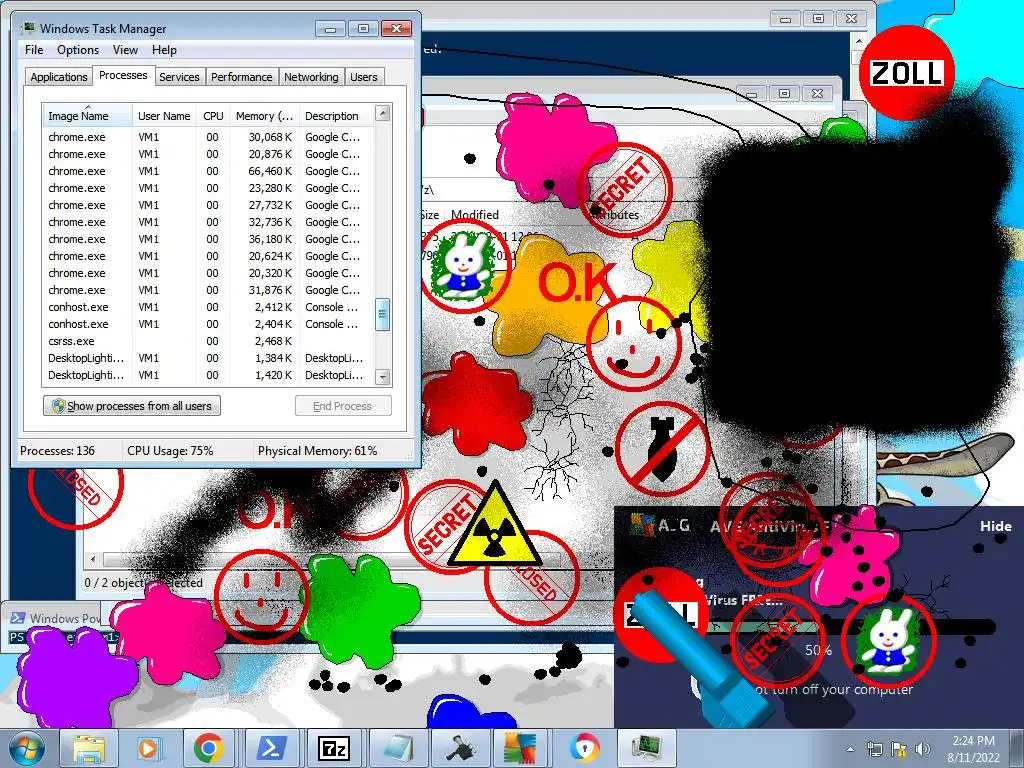The image size is (1024, 768).
Task: Open the Avast Secure Browser taskbar icon
Action: click(583, 748)
